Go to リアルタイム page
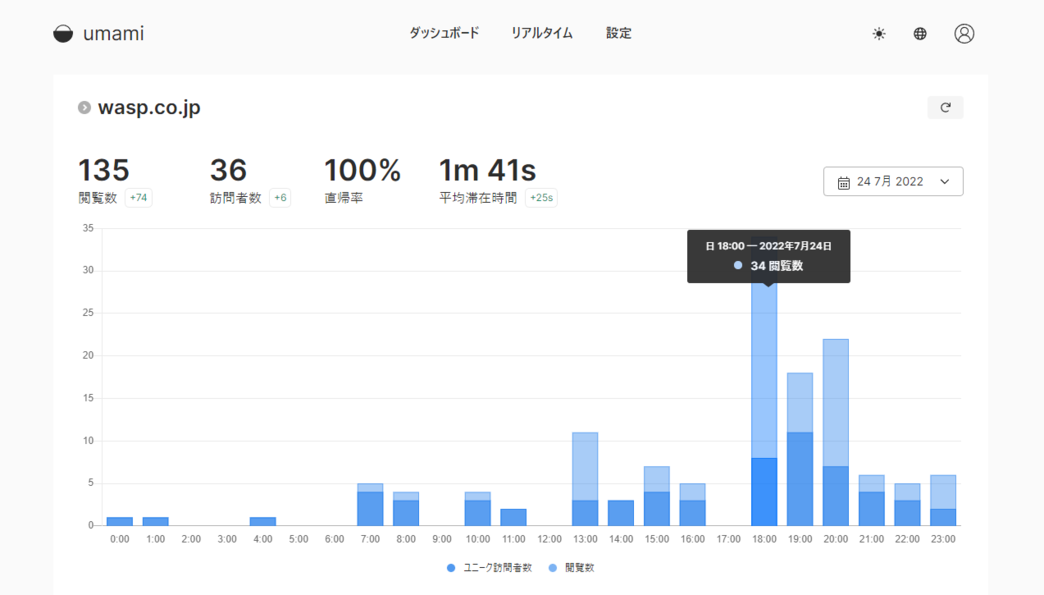The width and height of the screenshot is (1044, 595). coord(542,33)
